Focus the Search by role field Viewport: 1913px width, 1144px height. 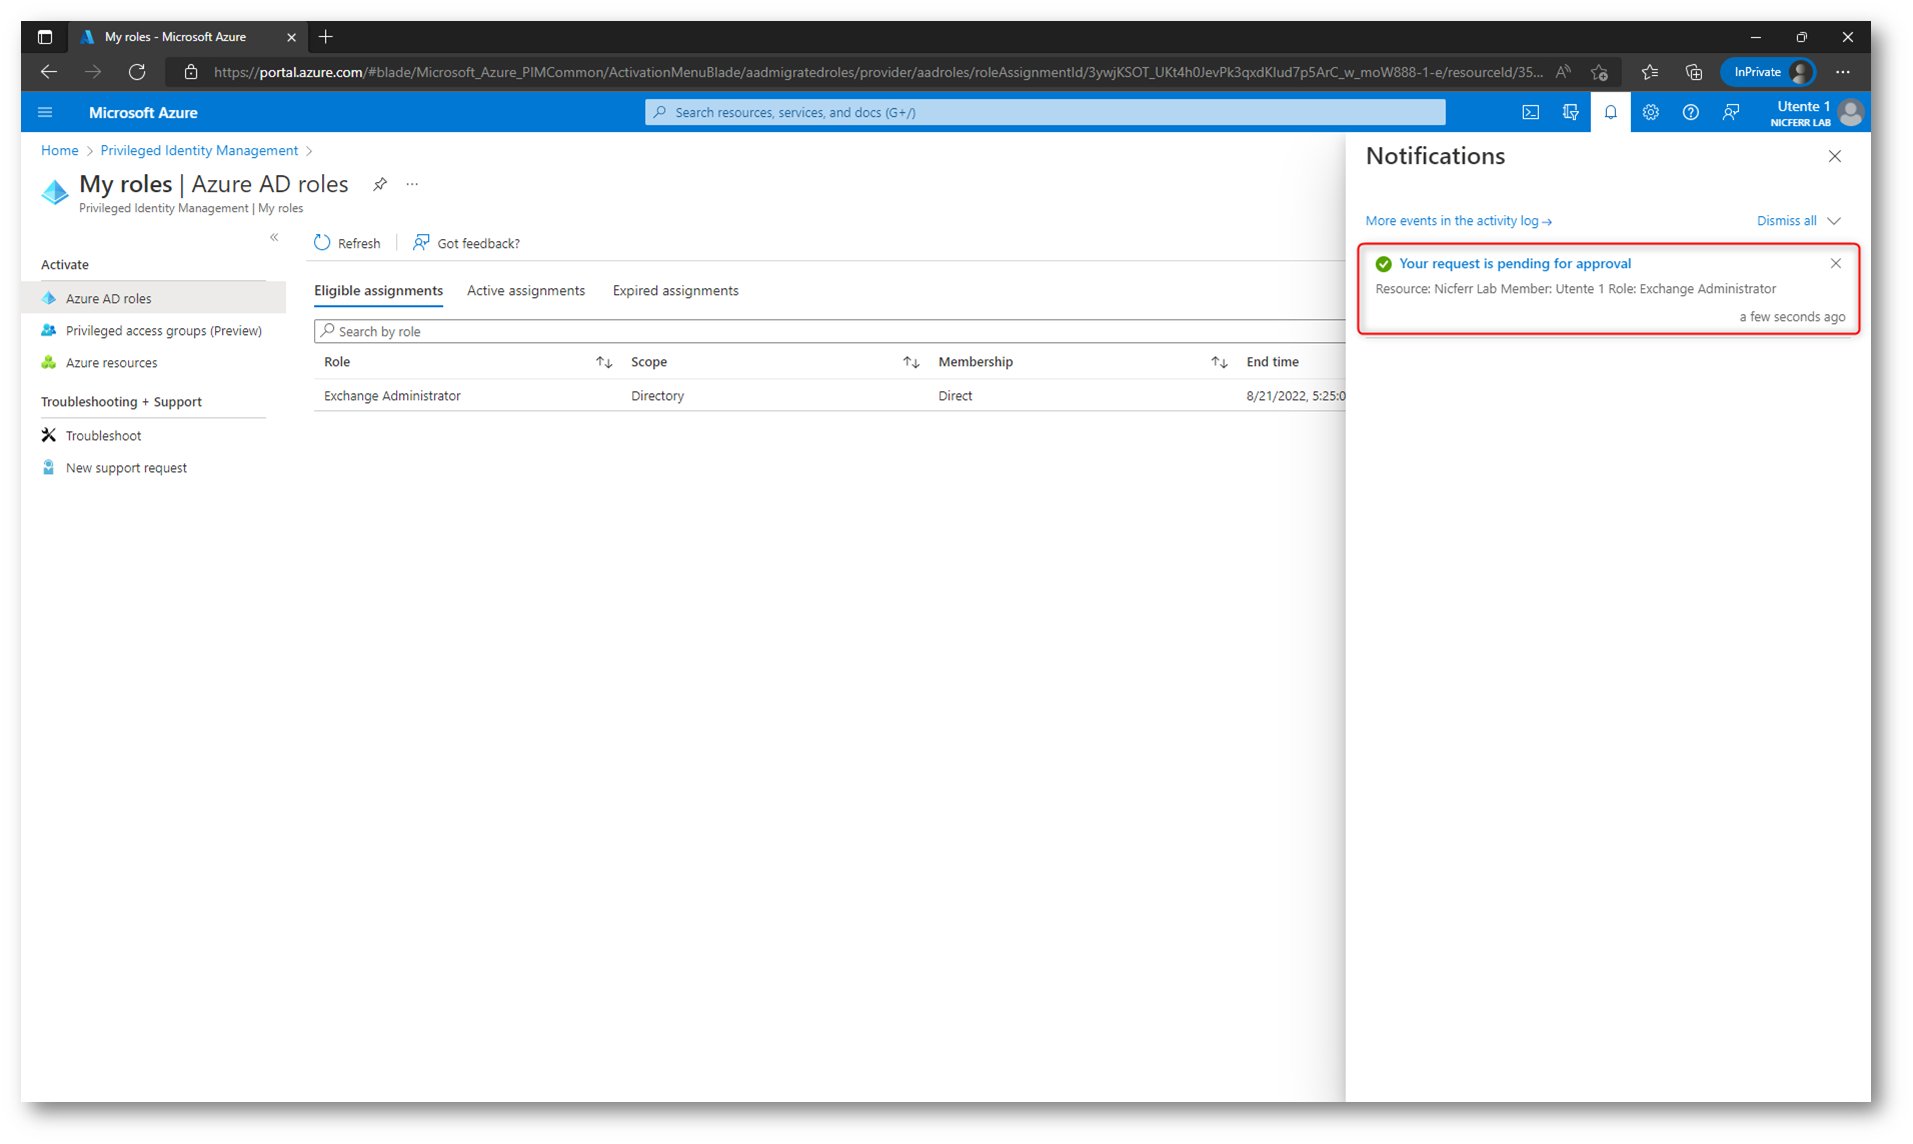[x=829, y=331]
